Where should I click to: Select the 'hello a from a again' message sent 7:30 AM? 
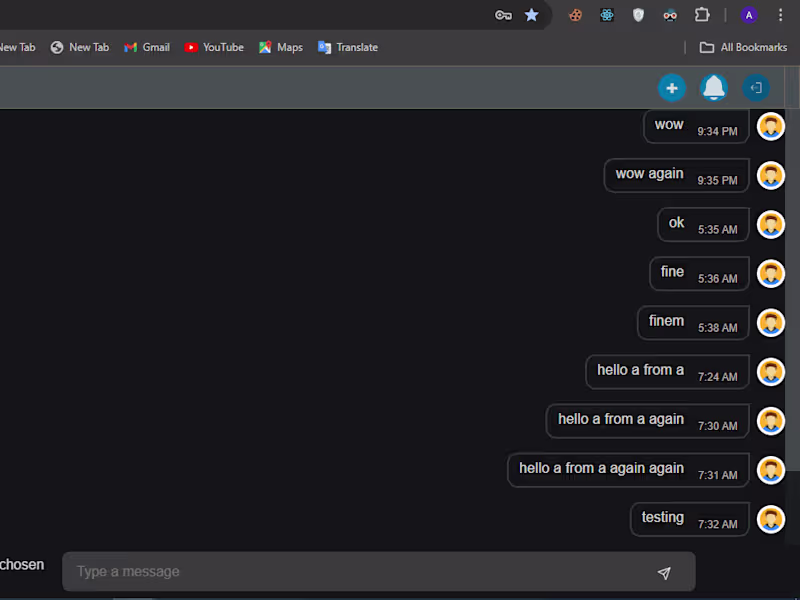pyautogui.click(x=648, y=420)
